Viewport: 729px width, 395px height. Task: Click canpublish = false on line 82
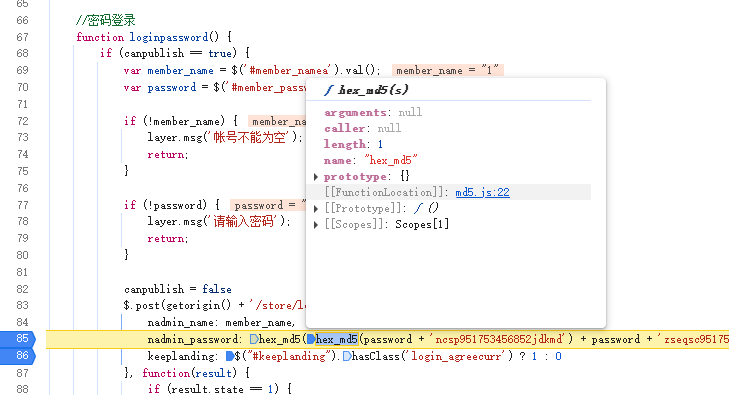point(178,289)
